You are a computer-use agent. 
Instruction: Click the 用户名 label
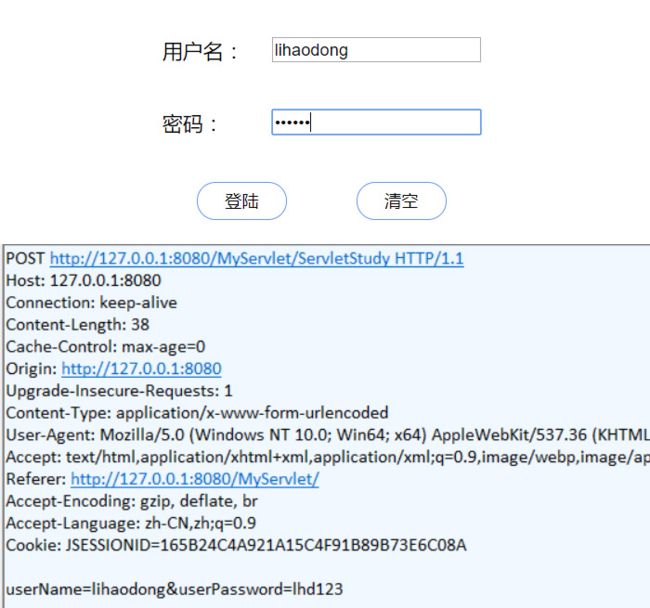[x=199, y=52]
